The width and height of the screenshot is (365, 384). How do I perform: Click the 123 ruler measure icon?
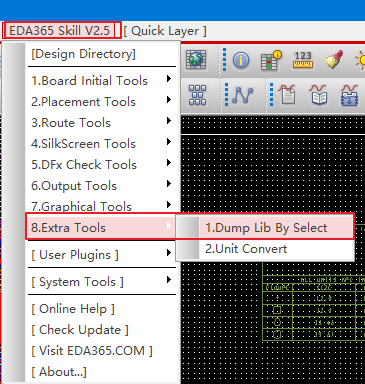tap(303, 60)
